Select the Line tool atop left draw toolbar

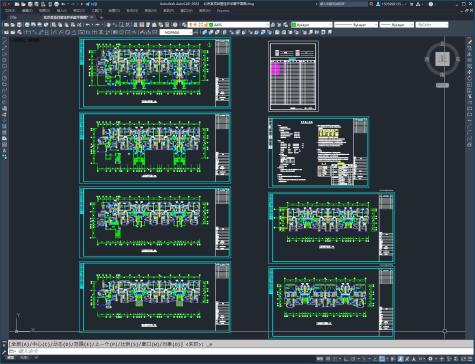click(5, 41)
